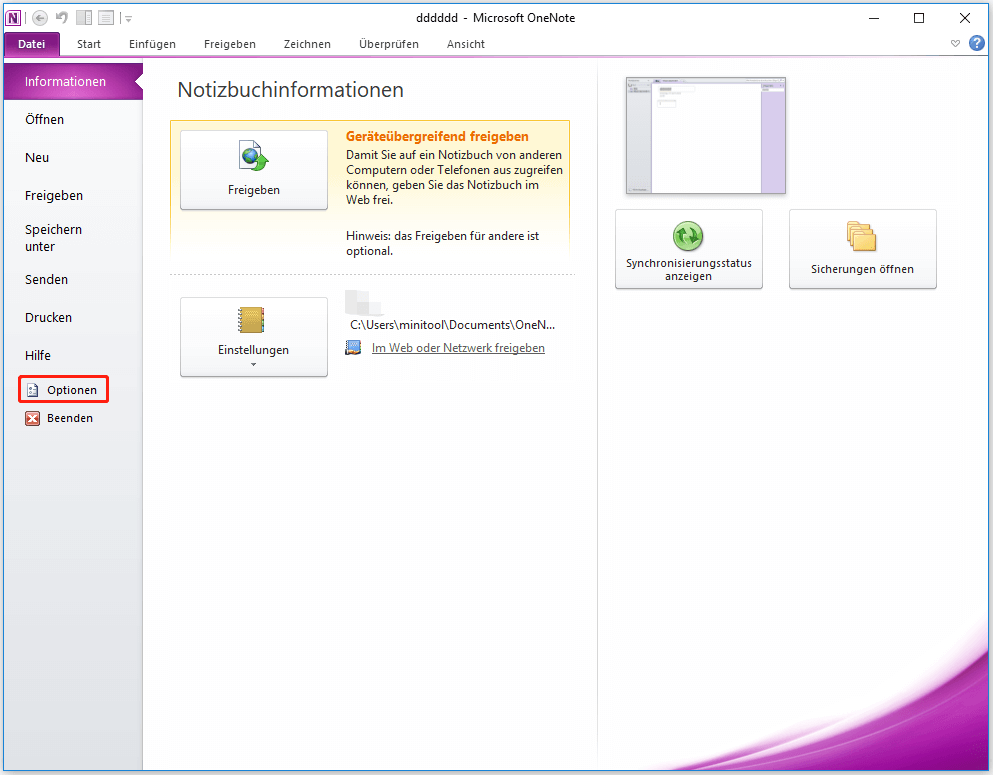This screenshot has width=993, height=775.
Task: Click Synchronisierungsstatus anzeigen button
Action: (689, 249)
